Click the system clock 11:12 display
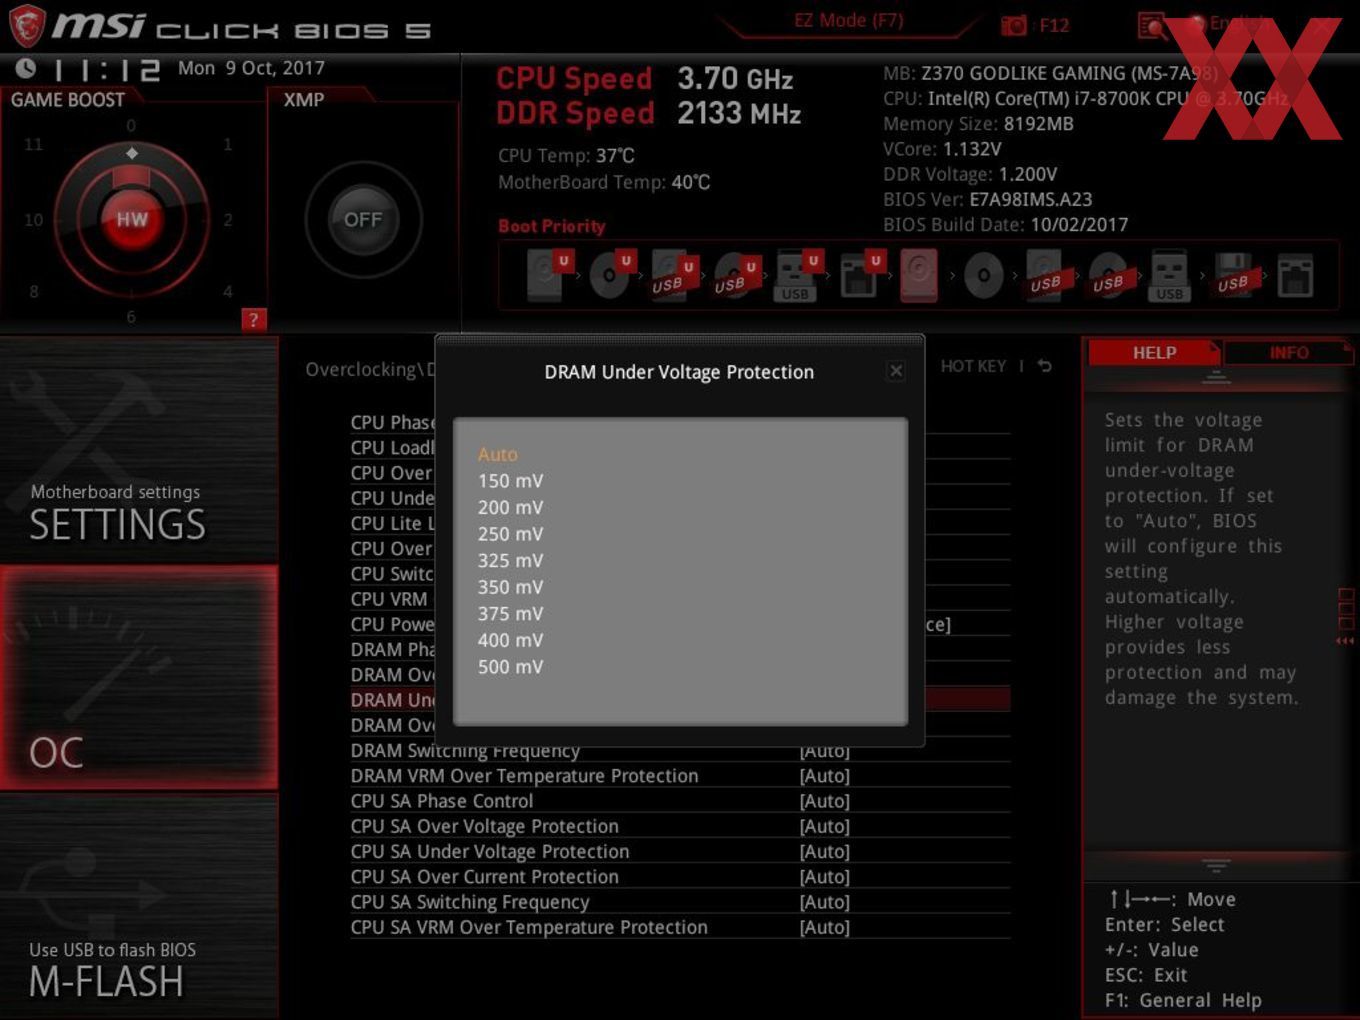This screenshot has width=1360, height=1020. [106, 70]
